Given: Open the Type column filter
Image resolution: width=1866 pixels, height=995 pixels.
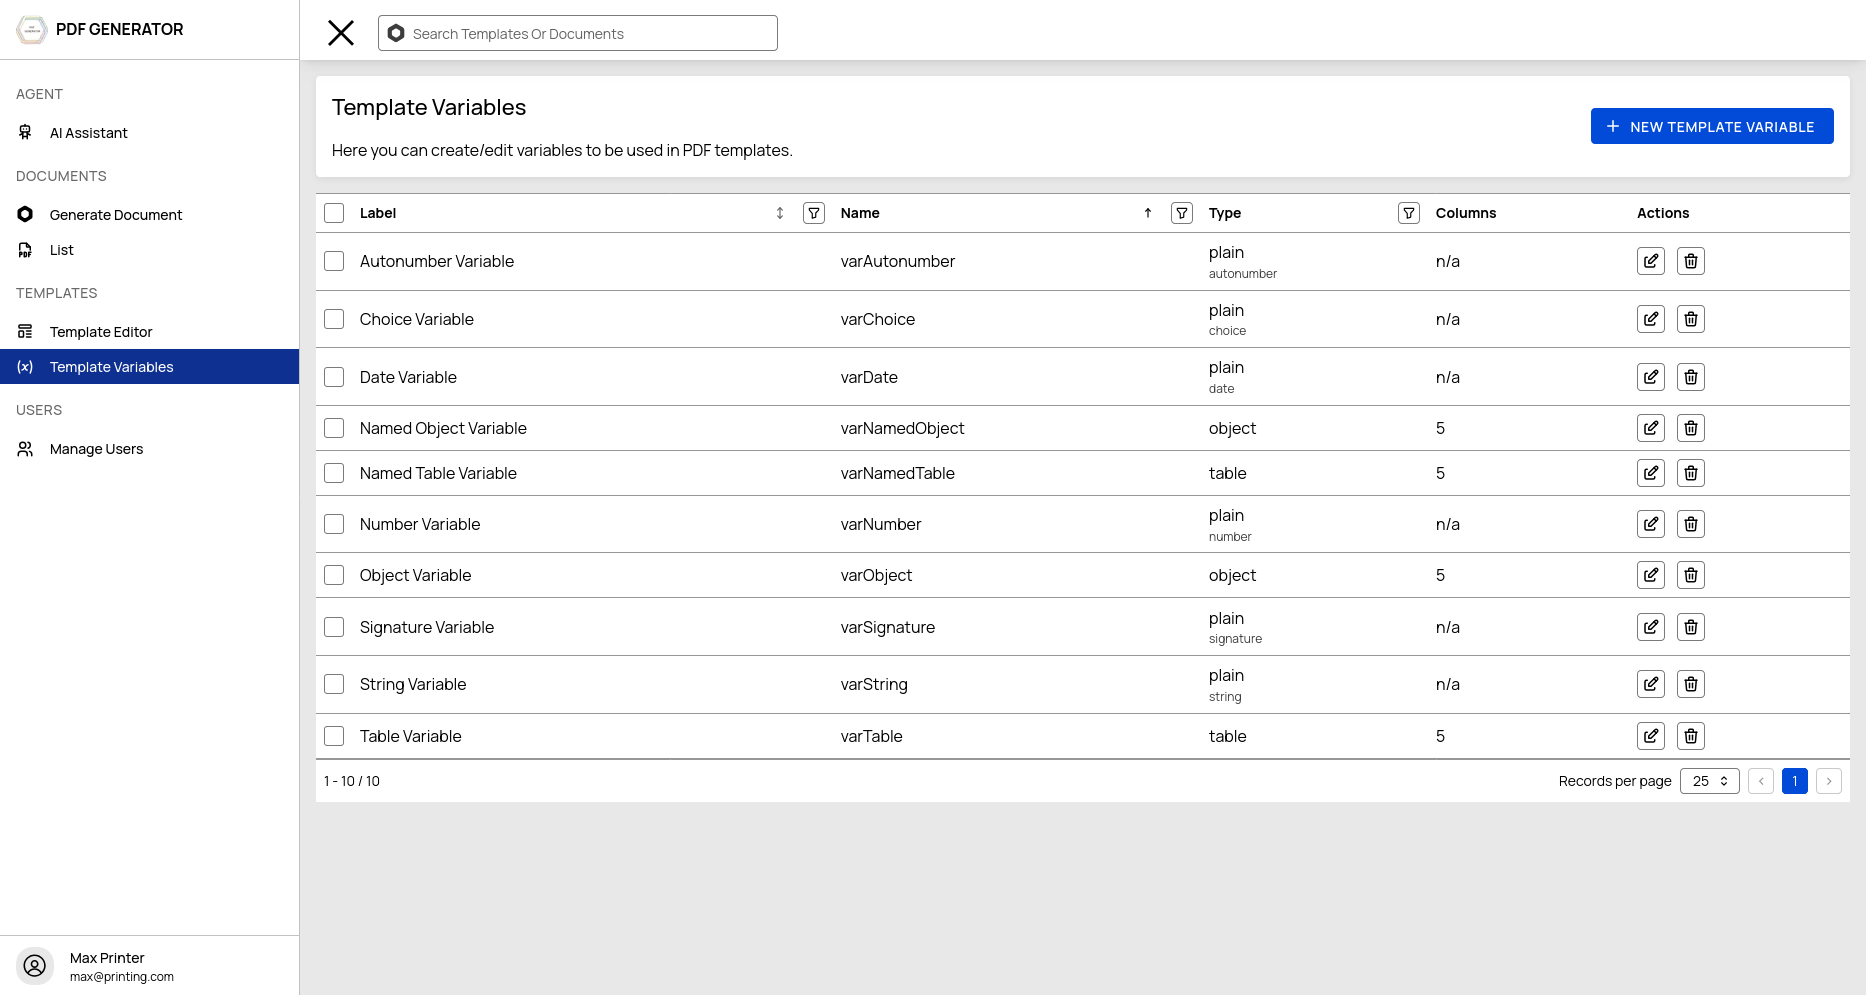Looking at the screenshot, I should click(1409, 213).
